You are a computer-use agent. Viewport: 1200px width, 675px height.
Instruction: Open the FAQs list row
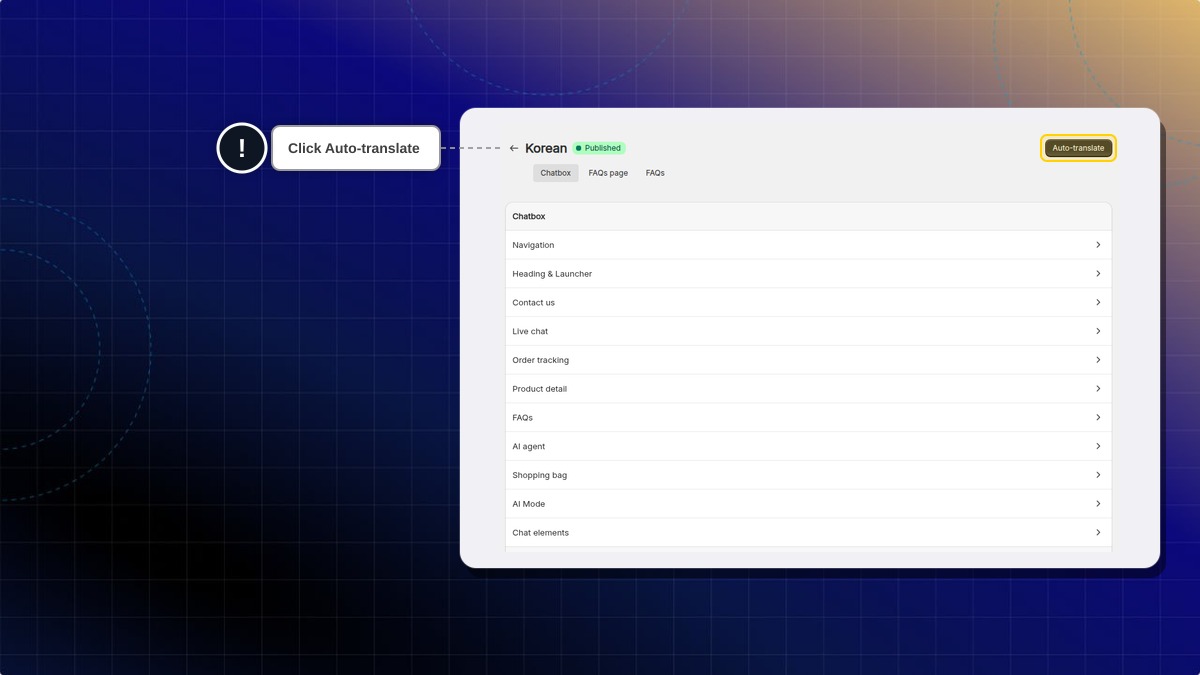coord(808,418)
